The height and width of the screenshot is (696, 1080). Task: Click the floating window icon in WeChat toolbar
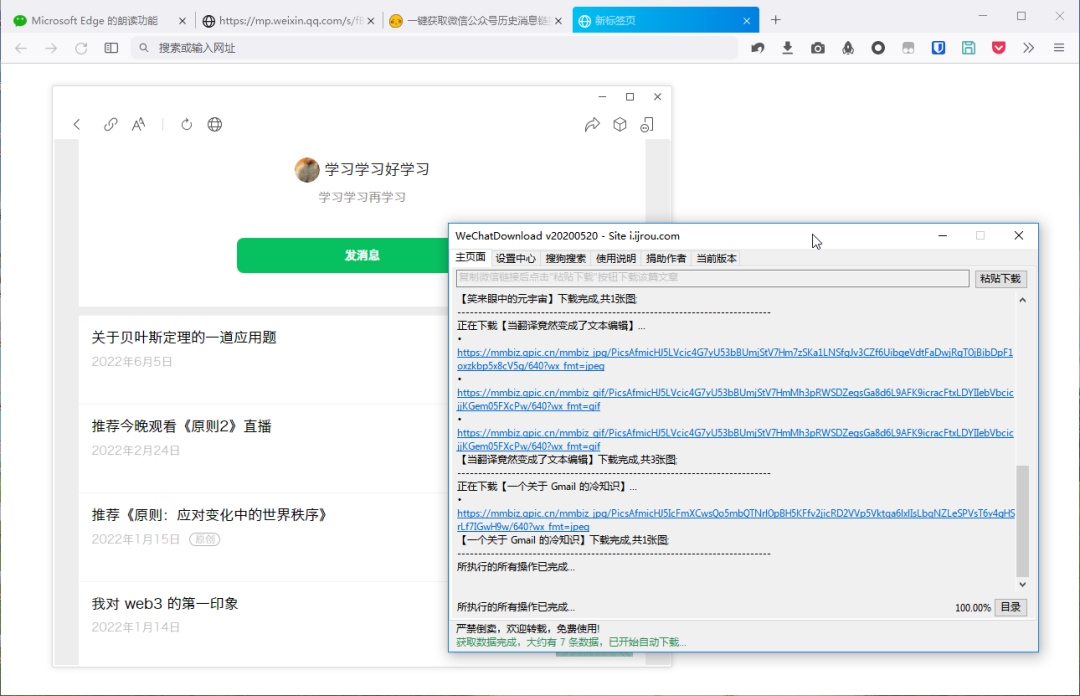(x=647, y=125)
